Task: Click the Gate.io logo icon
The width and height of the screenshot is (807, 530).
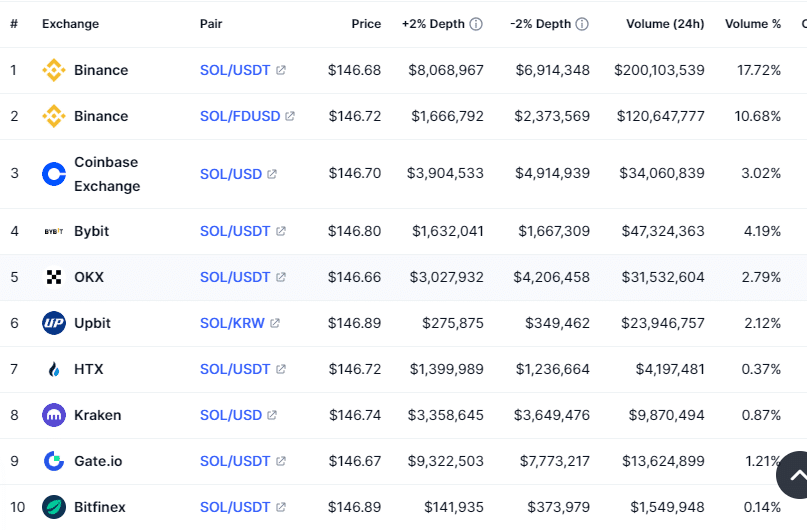Action: pos(54,461)
